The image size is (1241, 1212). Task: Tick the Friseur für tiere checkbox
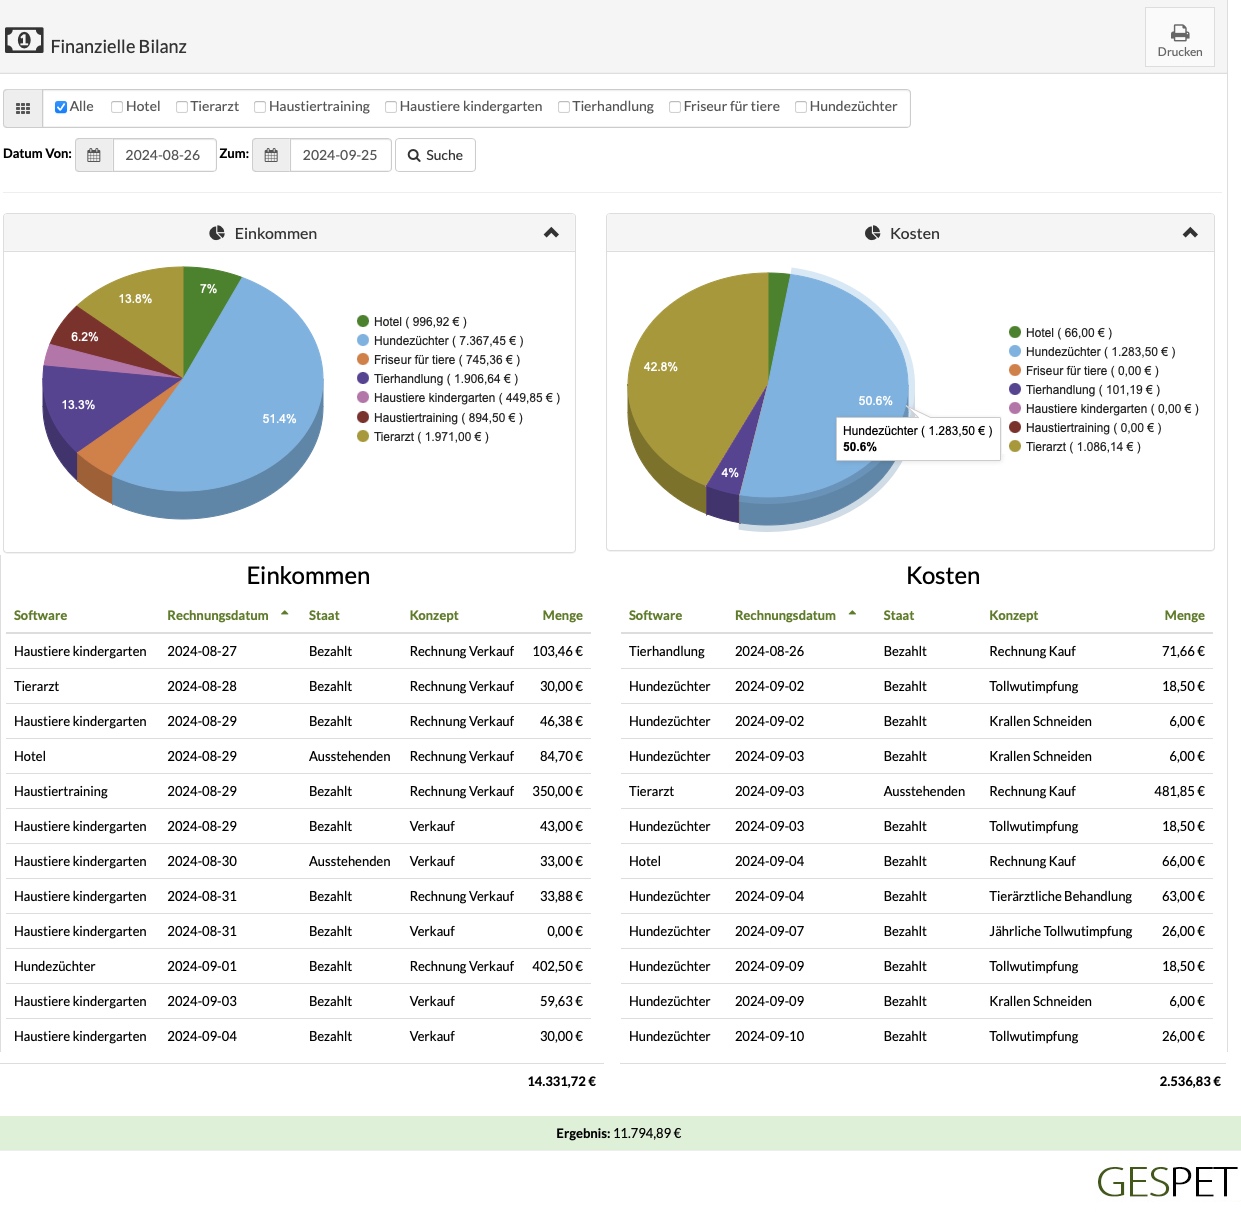675,107
